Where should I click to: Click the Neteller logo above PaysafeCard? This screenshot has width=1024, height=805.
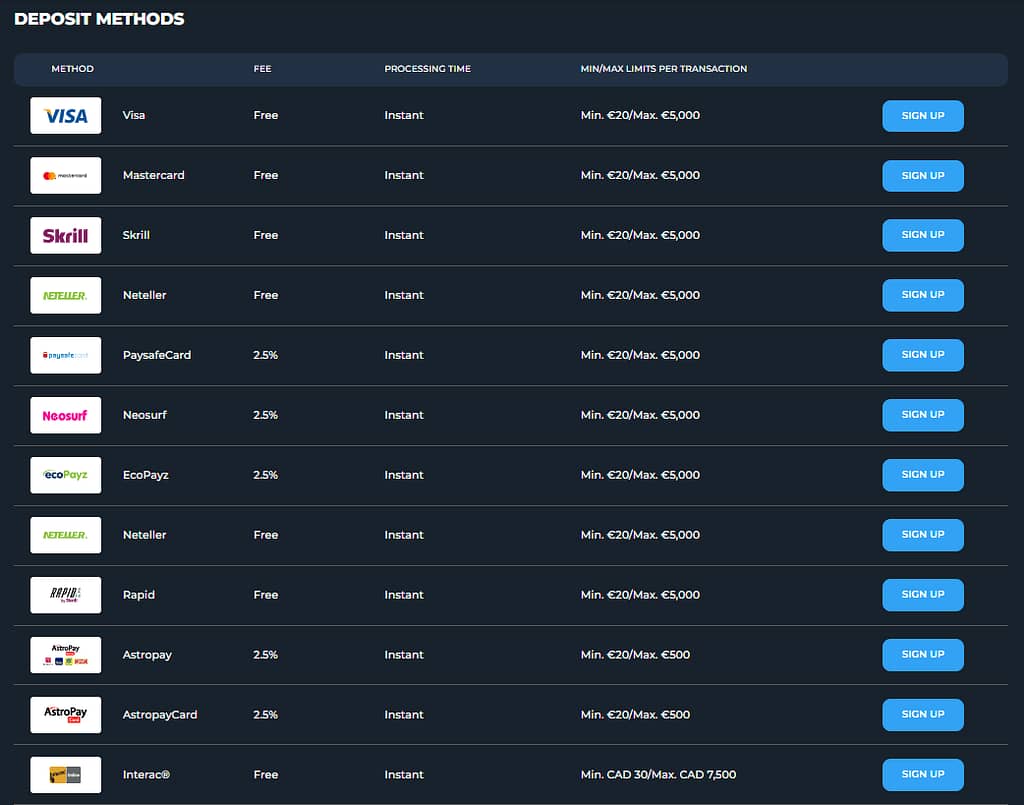coord(65,295)
